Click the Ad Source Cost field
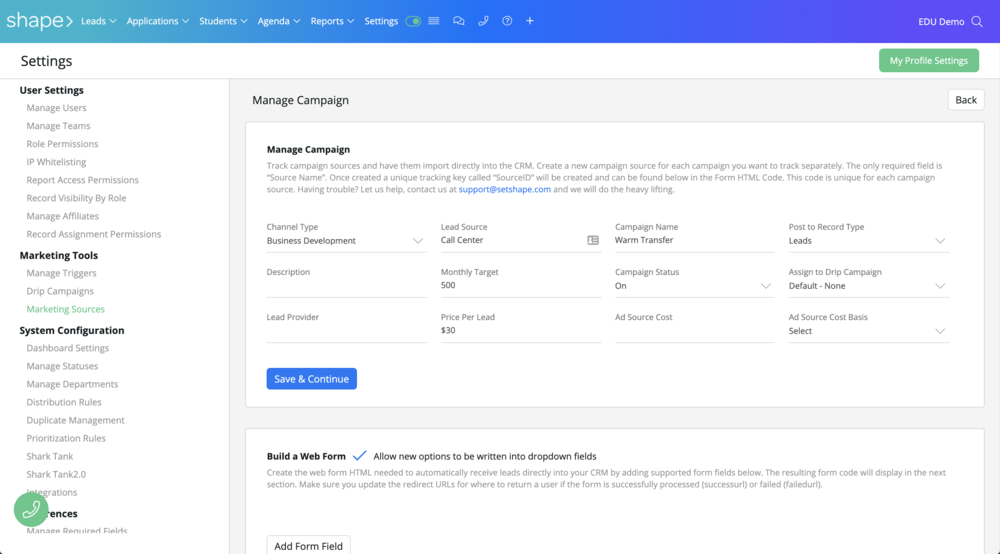1000x554 pixels. [x=695, y=331]
